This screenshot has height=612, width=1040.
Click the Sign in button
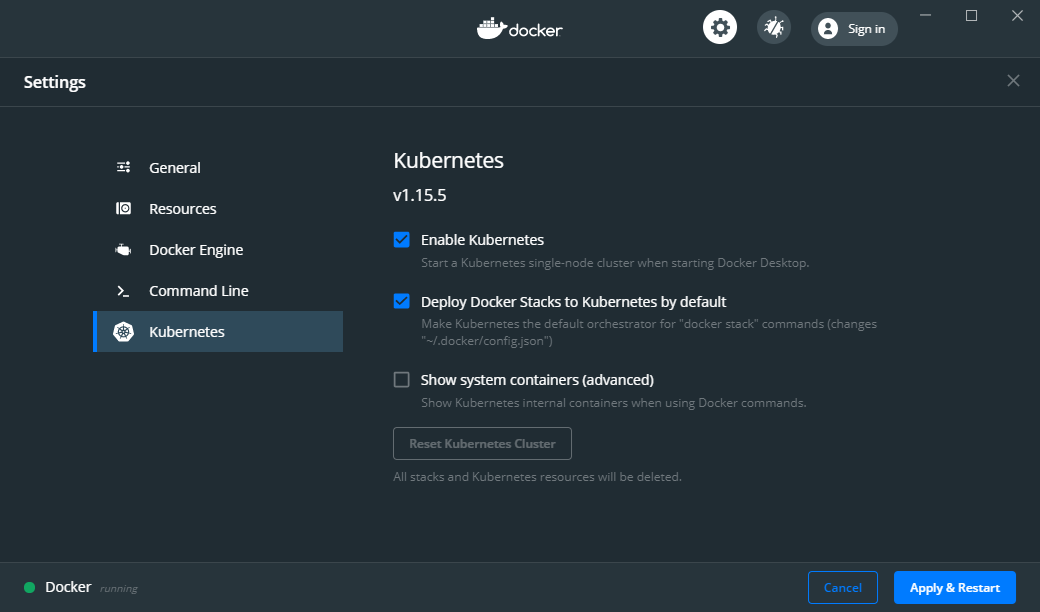pyautogui.click(x=854, y=29)
